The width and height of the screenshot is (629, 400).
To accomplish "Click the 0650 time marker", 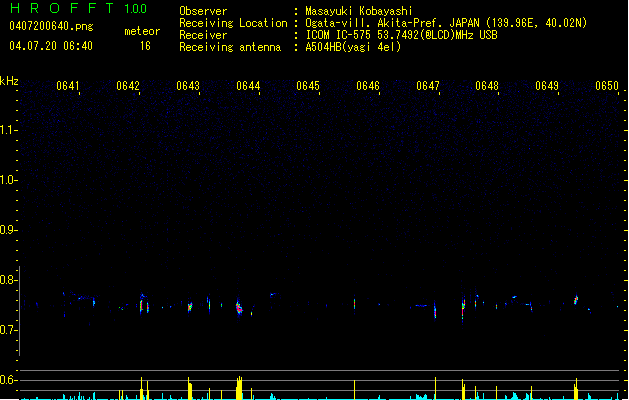I will coord(607,86).
